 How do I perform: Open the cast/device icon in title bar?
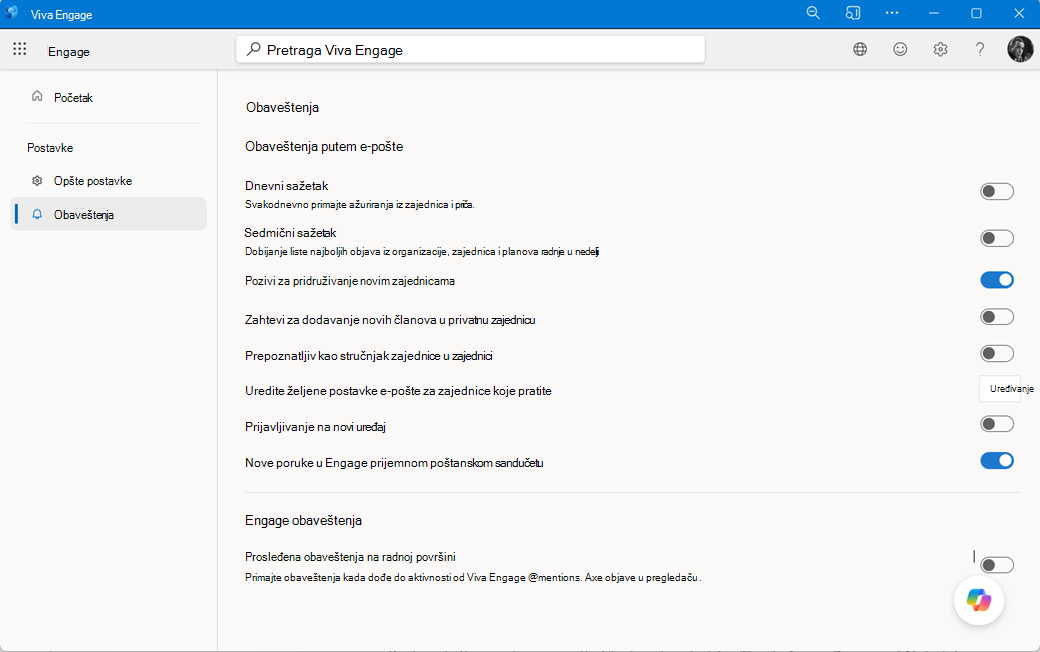pos(853,13)
